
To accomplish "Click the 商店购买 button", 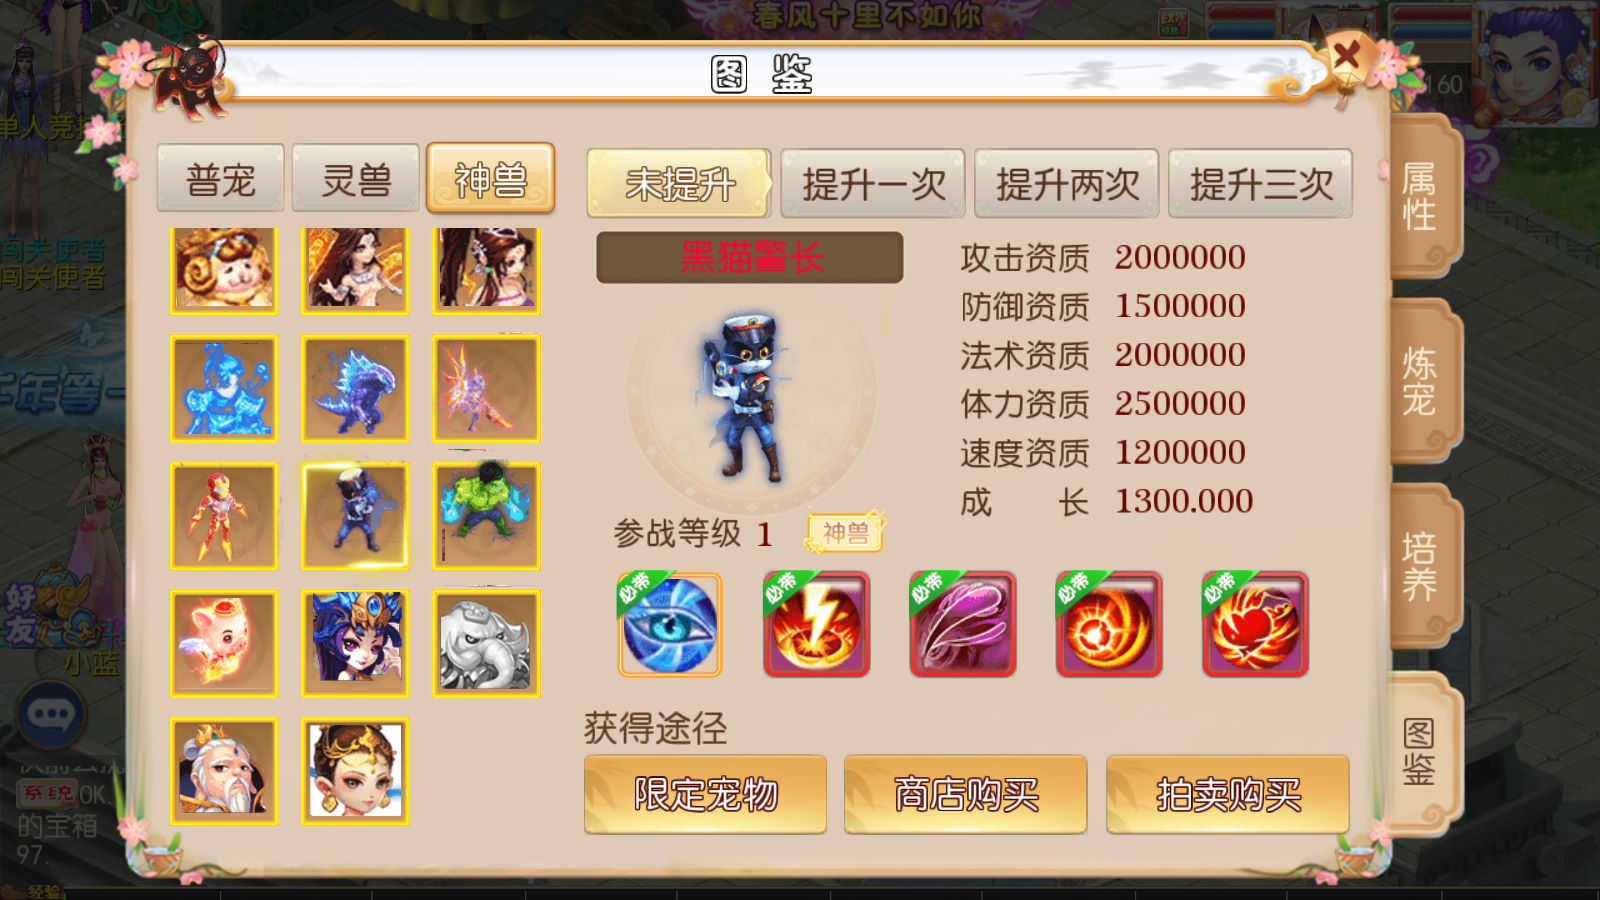I will pos(965,794).
